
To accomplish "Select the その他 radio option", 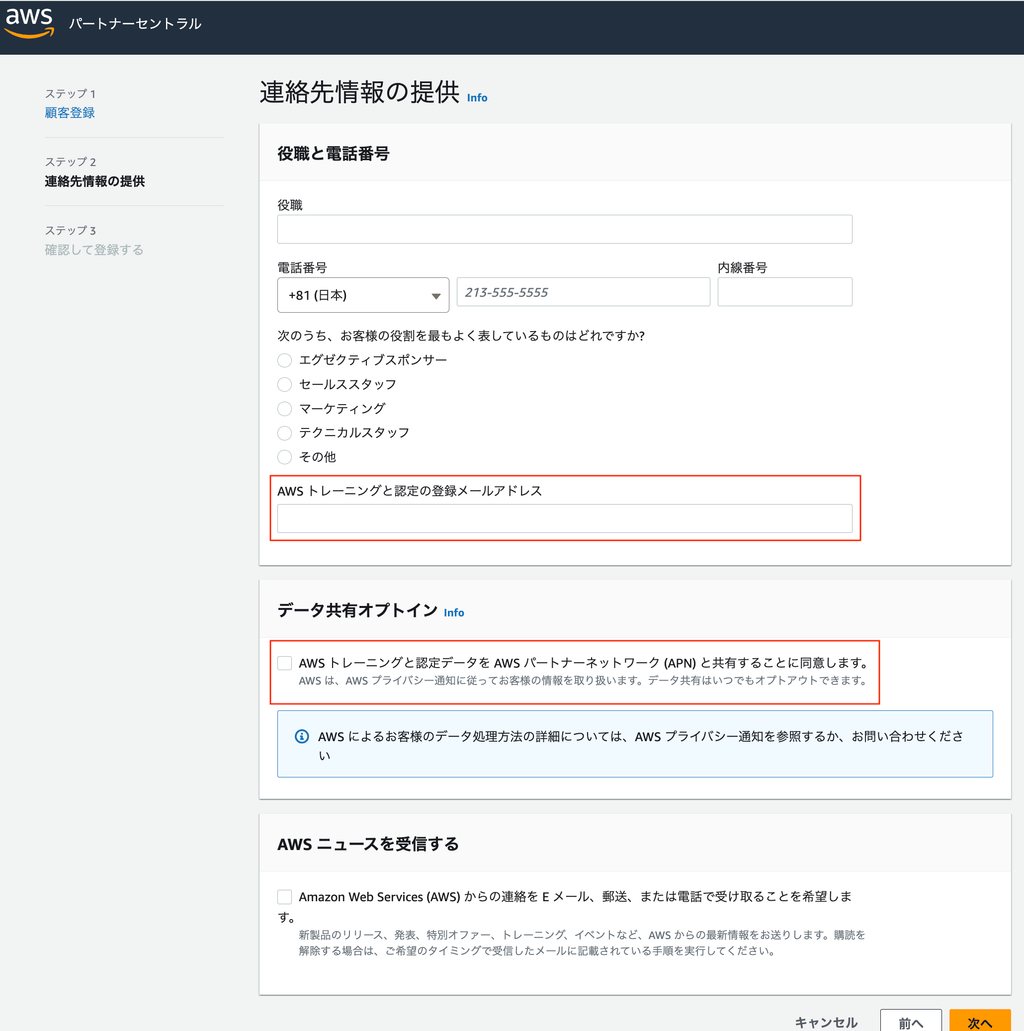I will click(285, 457).
